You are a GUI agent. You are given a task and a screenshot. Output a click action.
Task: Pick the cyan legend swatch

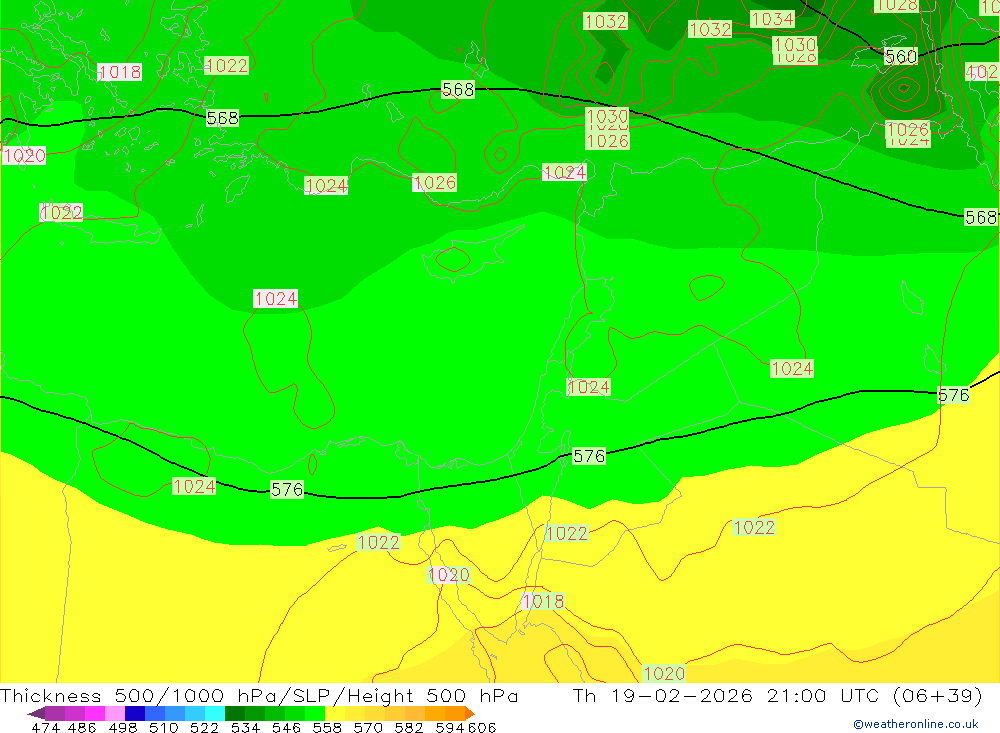215,713
